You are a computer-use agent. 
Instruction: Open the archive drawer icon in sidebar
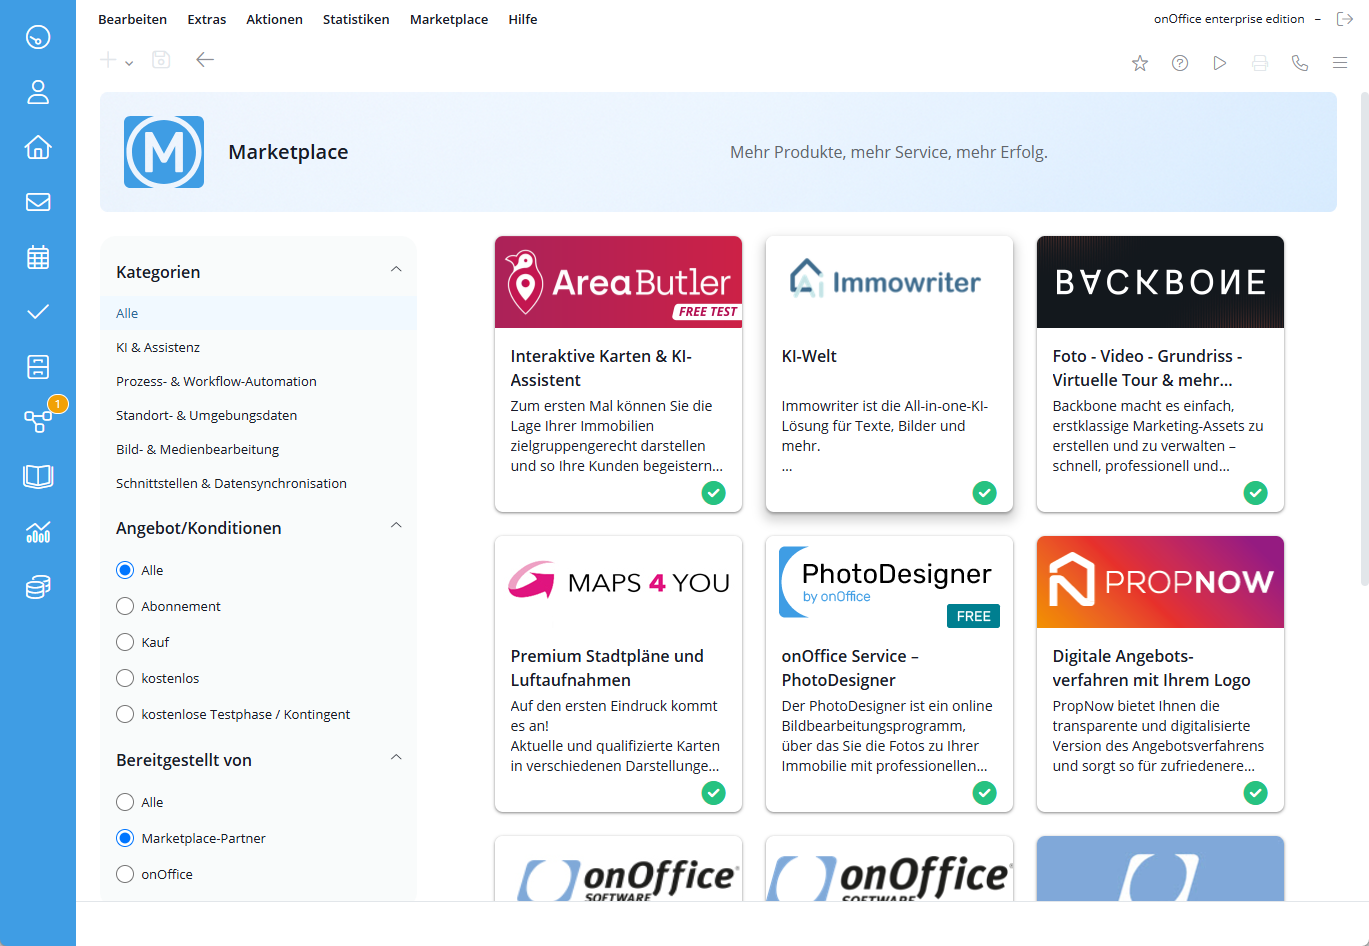(38, 367)
